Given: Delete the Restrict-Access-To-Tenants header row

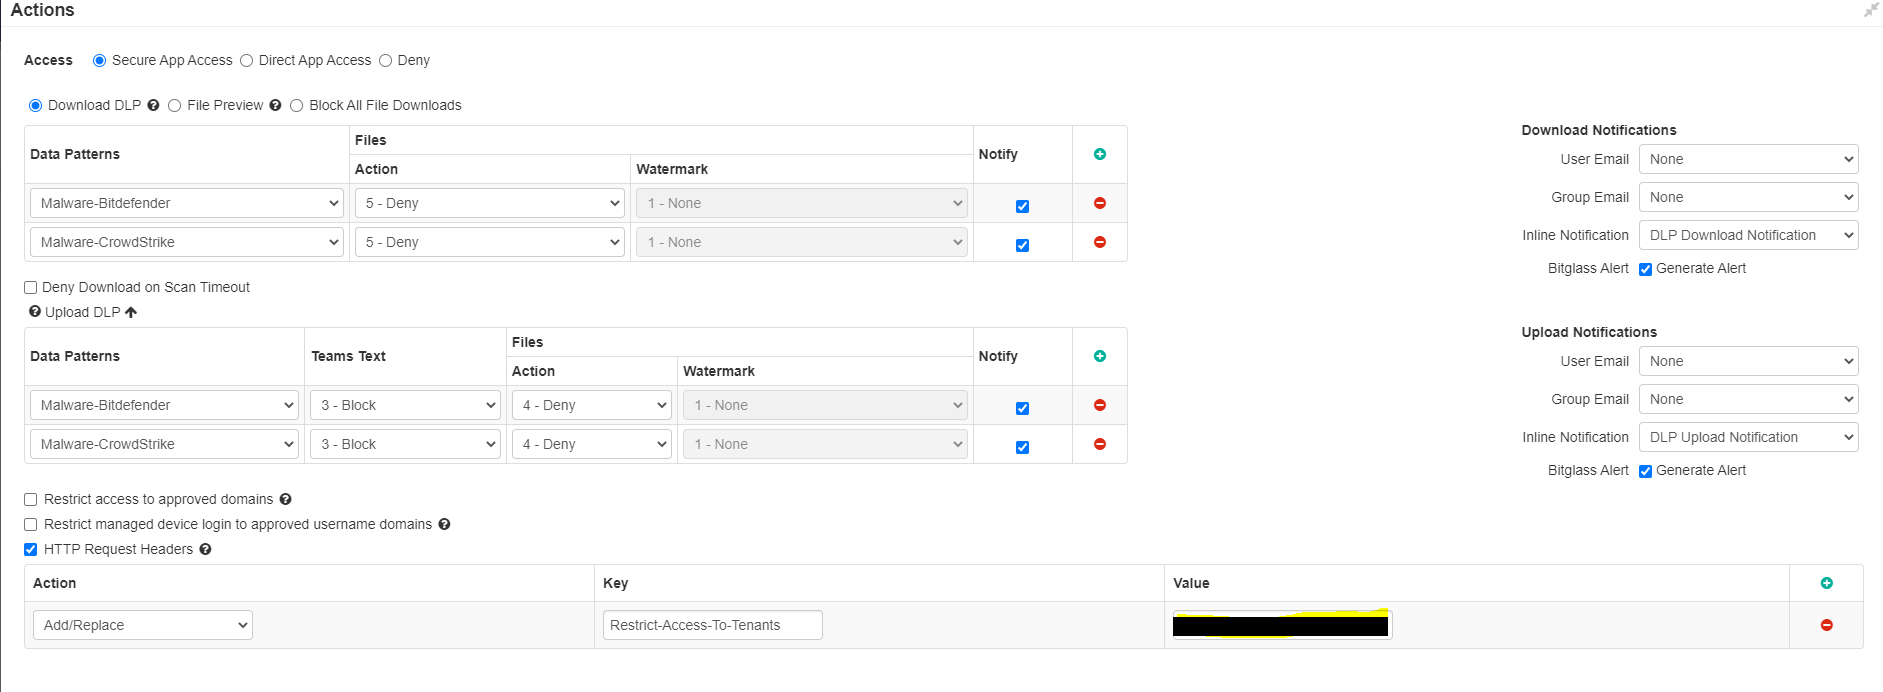Looking at the screenshot, I should point(1826,625).
